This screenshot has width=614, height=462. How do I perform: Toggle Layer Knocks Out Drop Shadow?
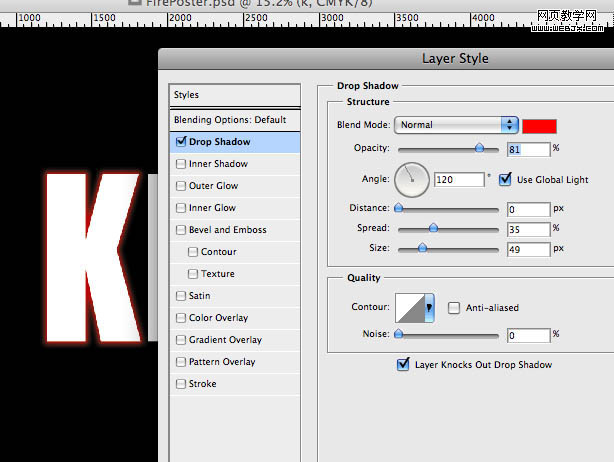pos(404,365)
